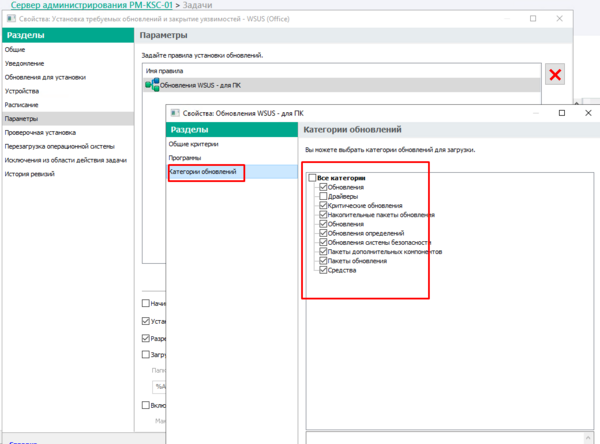Image resolution: width=600 pixels, height=444 pixels.
Task: Enable the Драйверы checkbox
Action: (x=323, y=196)
